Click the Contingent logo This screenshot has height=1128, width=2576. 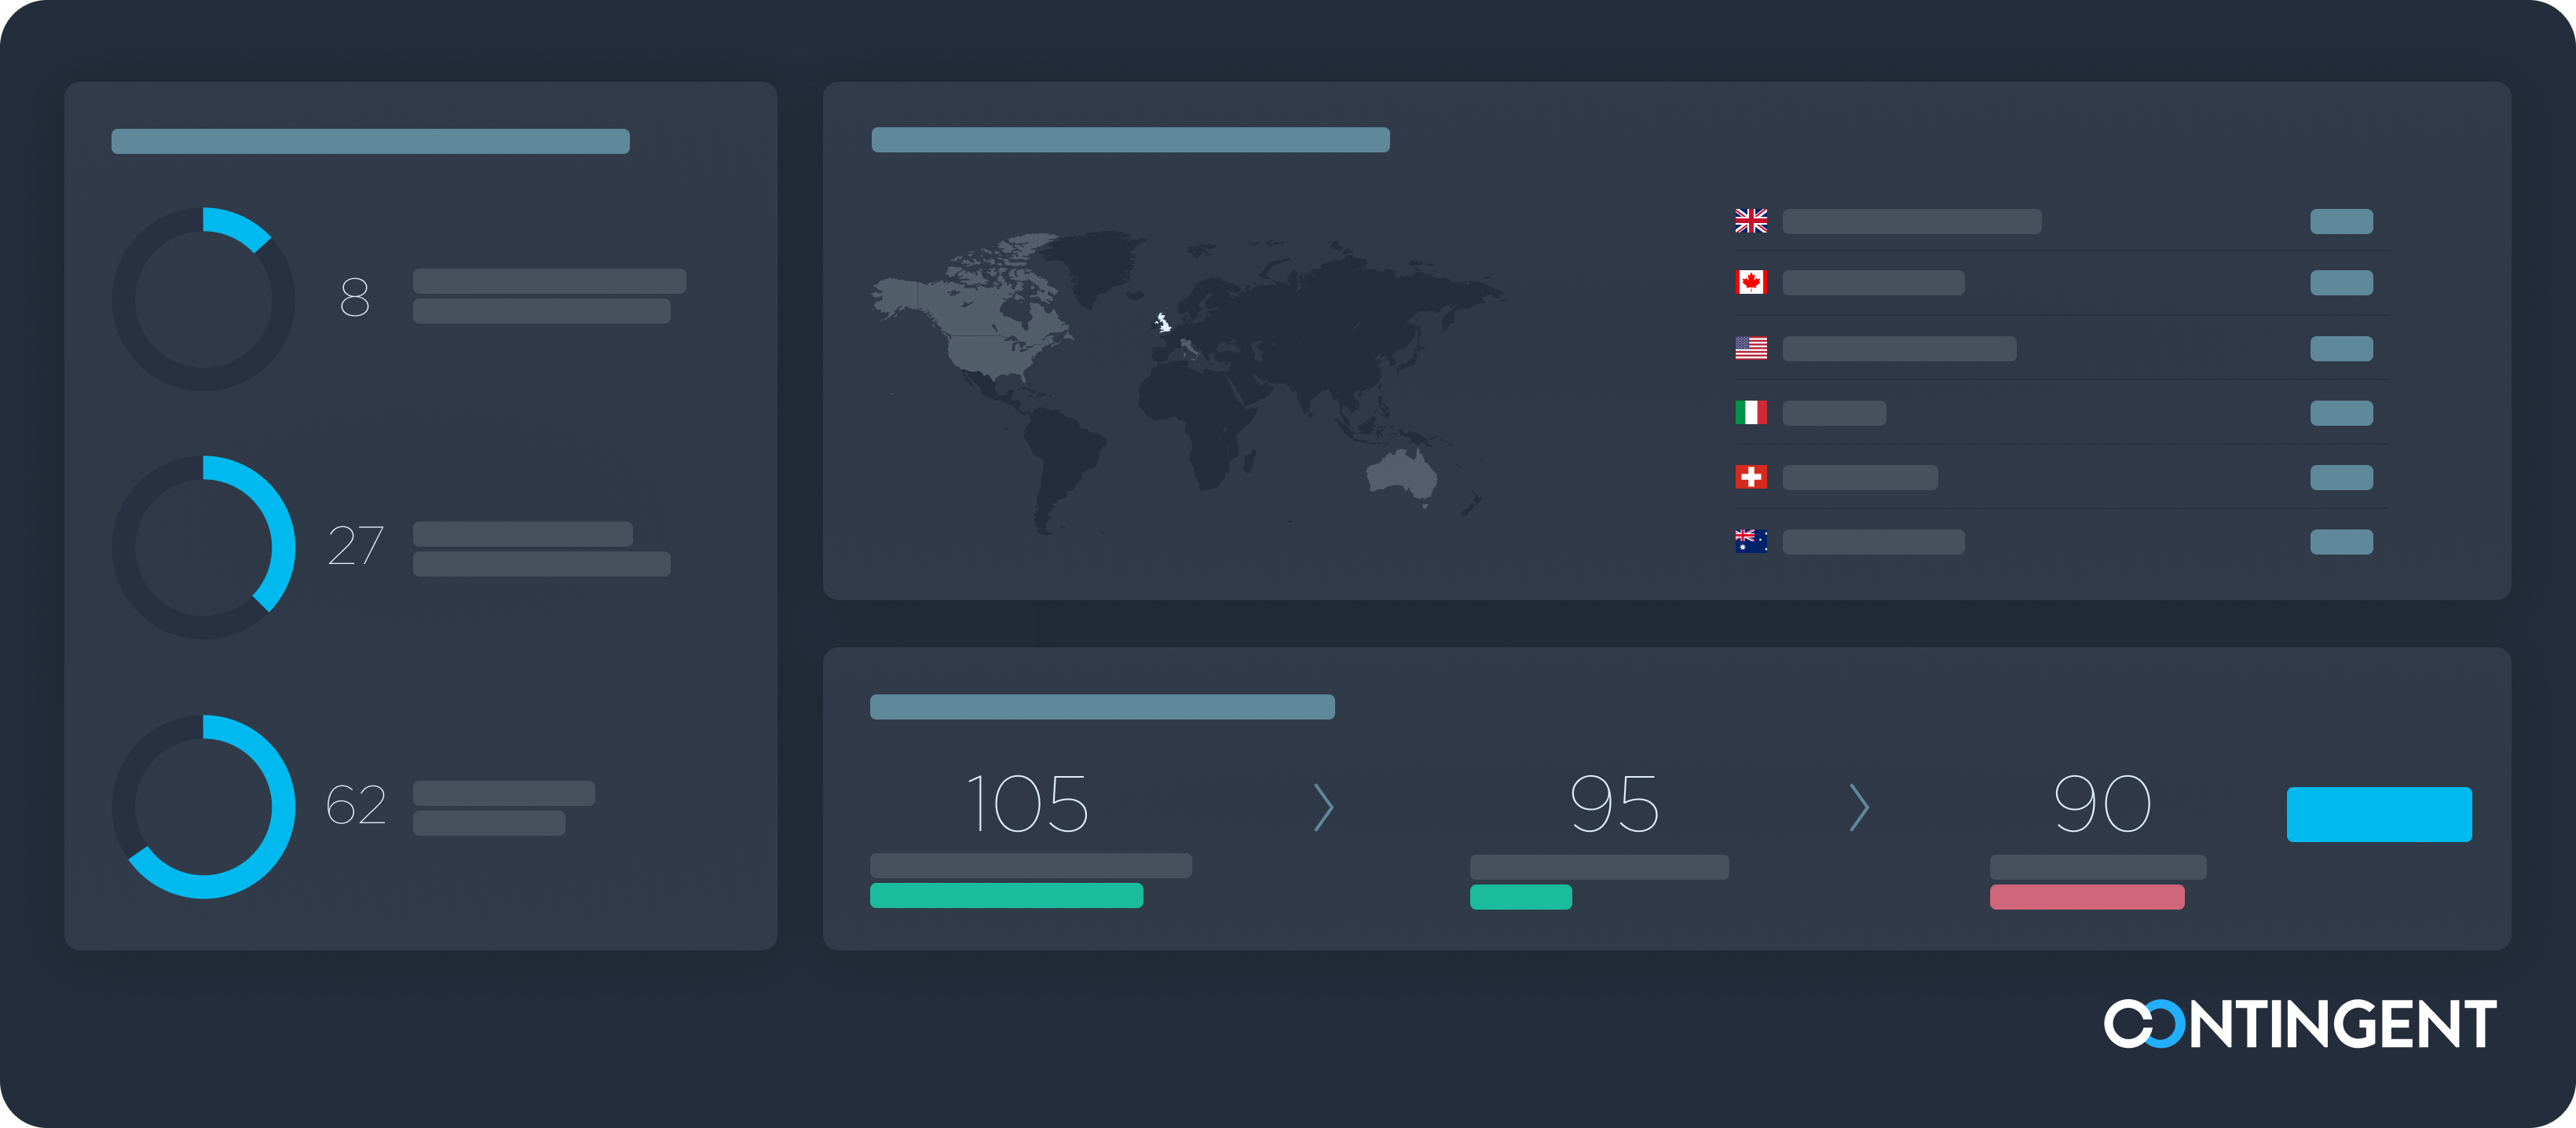point(2299,1023)
